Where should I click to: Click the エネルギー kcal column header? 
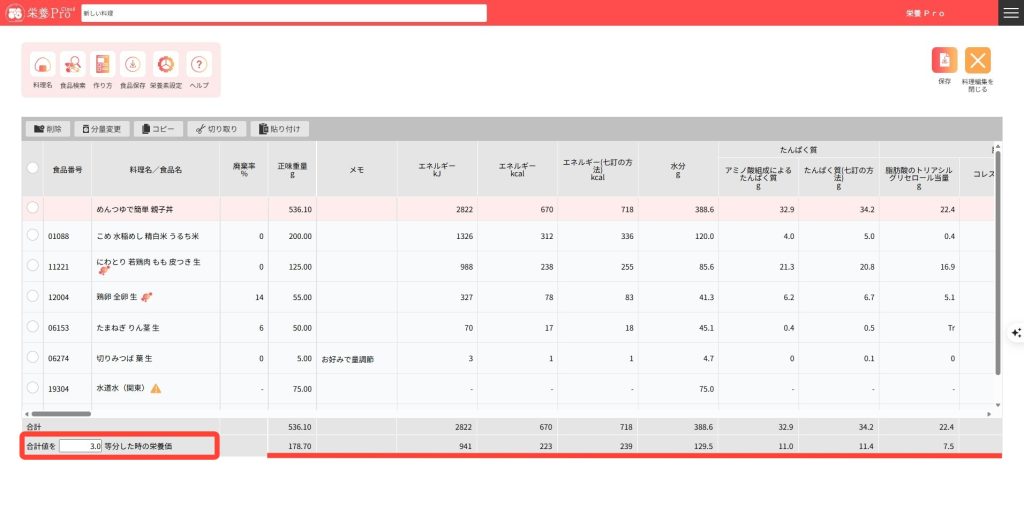coord(517,169)
